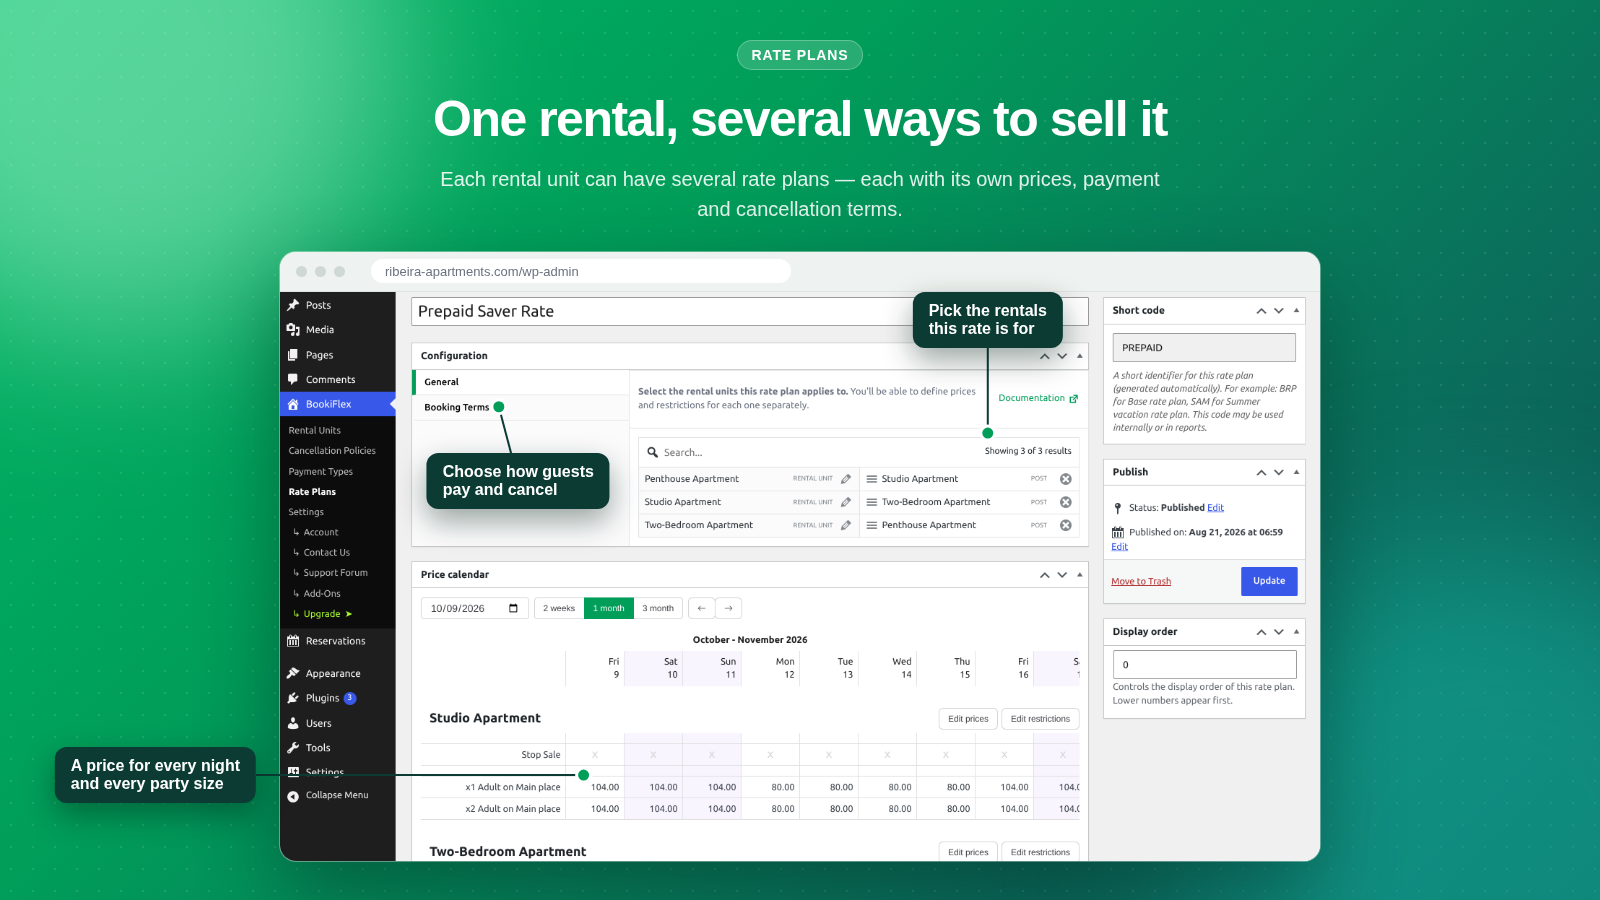The height and width of the screenshot is (900, 1600).
Task: Click drag handle of selected Penthouse Apartment
Action: tap(872, 525)
